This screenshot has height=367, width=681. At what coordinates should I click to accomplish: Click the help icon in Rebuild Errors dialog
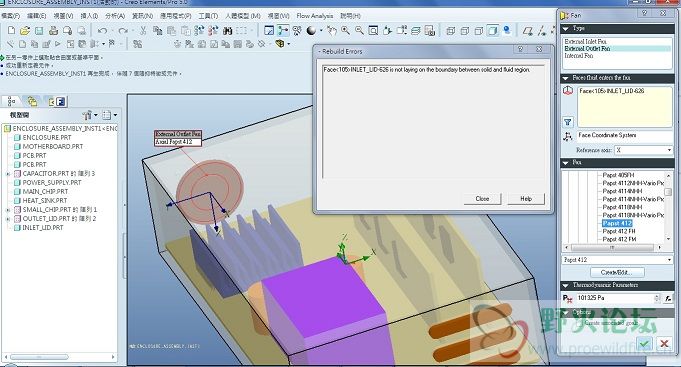(520, 49)
